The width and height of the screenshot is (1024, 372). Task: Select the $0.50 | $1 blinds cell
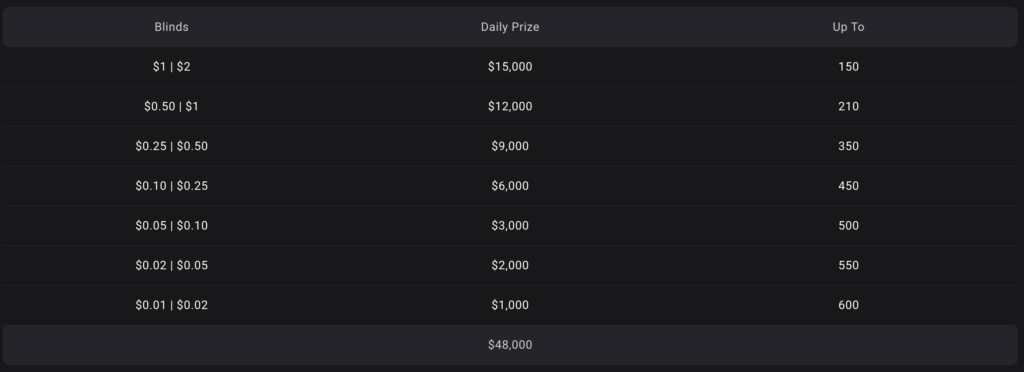(172, 106)
